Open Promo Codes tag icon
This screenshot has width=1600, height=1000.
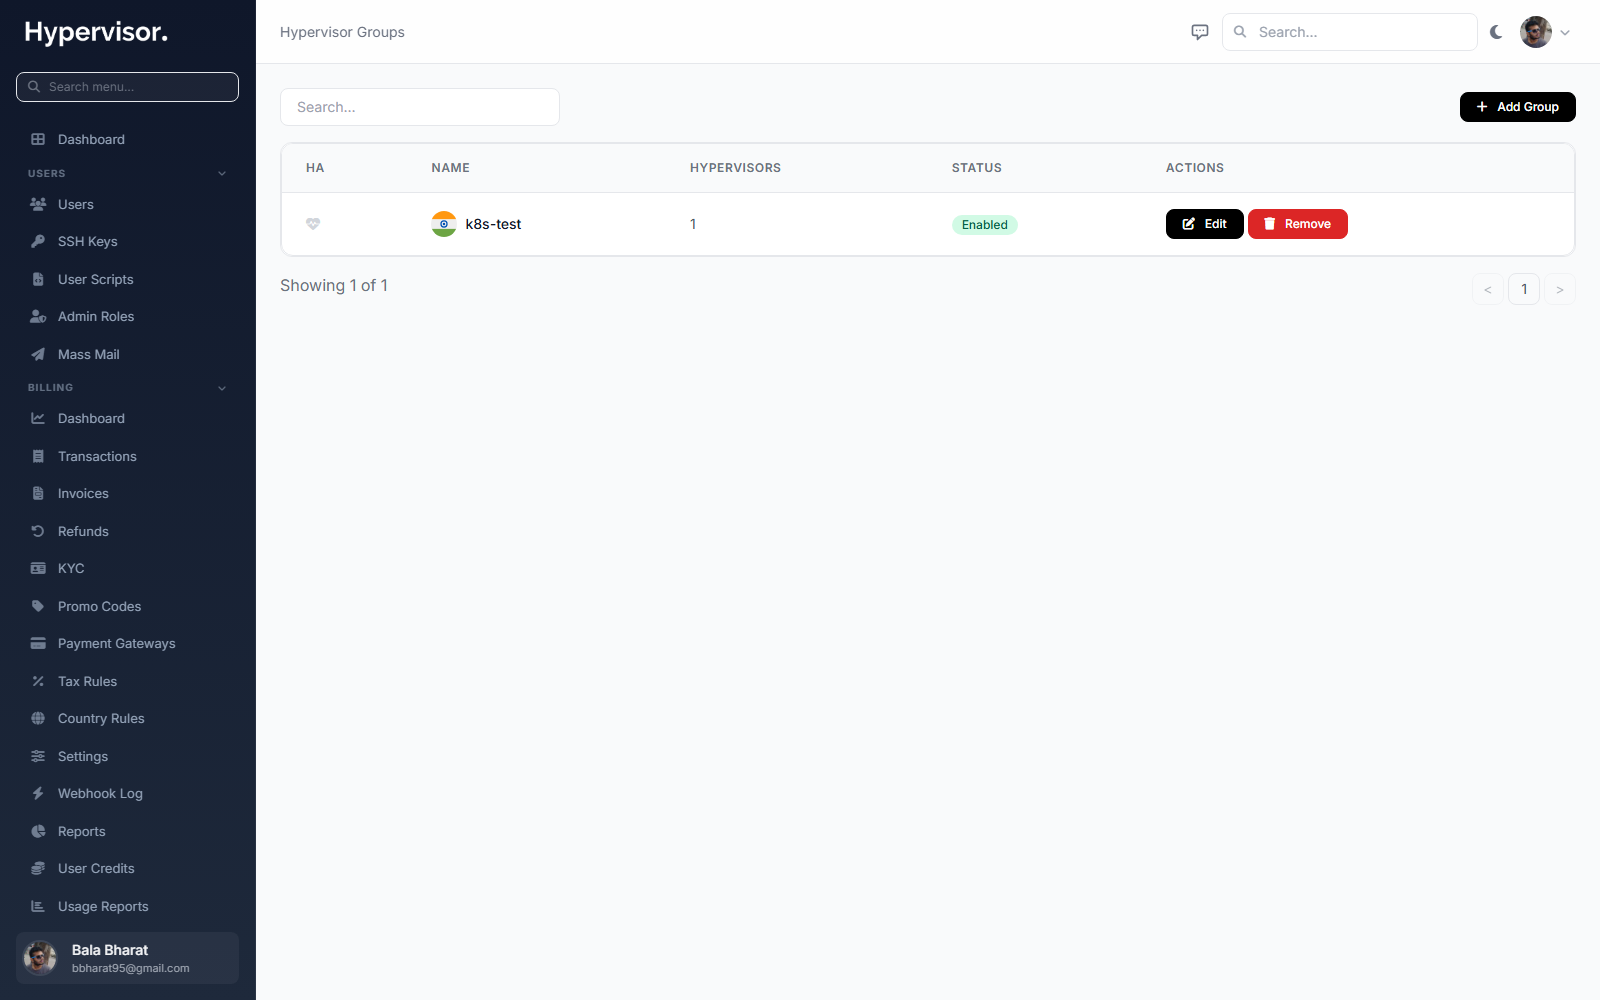coord(38,606)
